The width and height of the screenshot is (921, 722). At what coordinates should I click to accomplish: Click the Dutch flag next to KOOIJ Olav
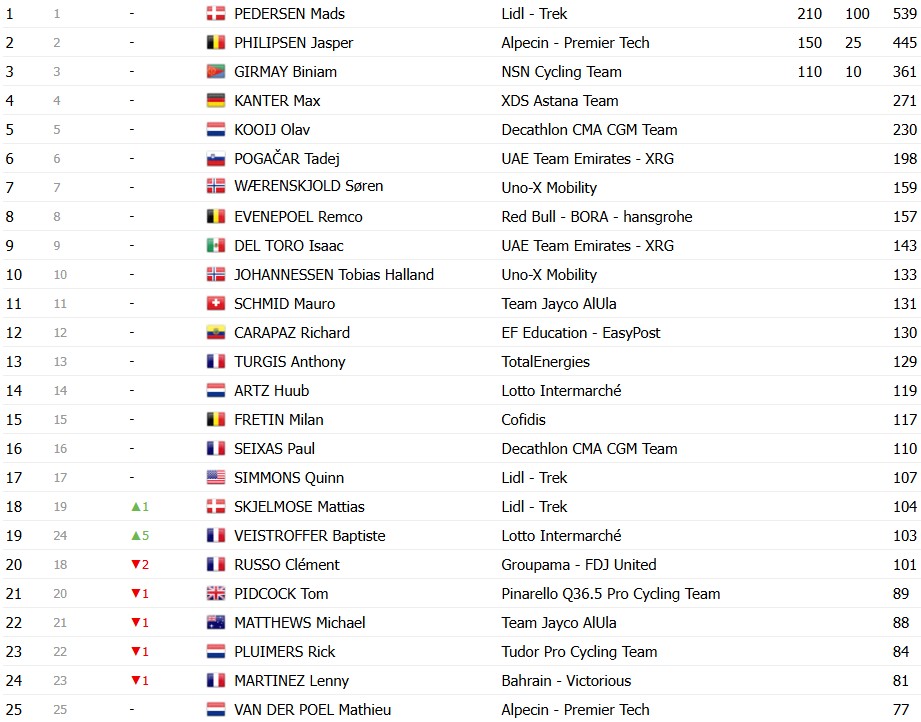tap(216, 129)
